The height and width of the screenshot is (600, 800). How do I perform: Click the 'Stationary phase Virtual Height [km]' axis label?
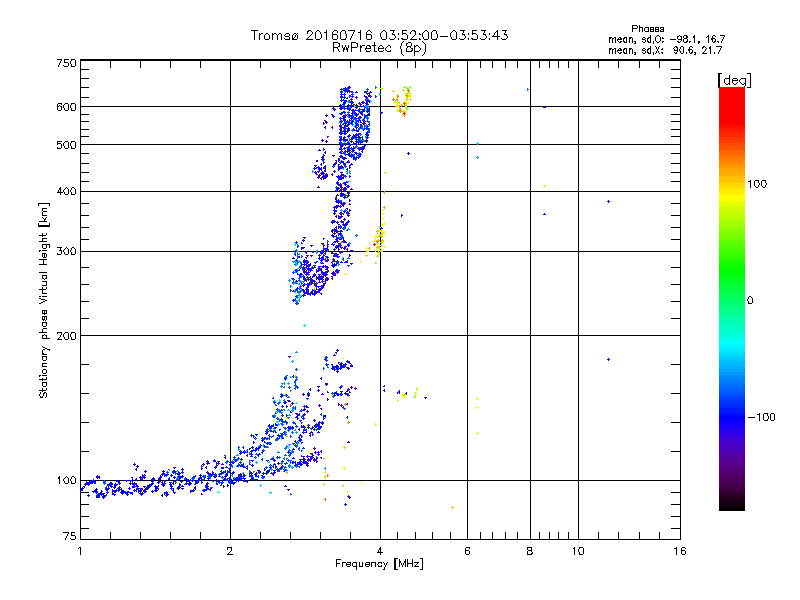[x=43, y=300]
